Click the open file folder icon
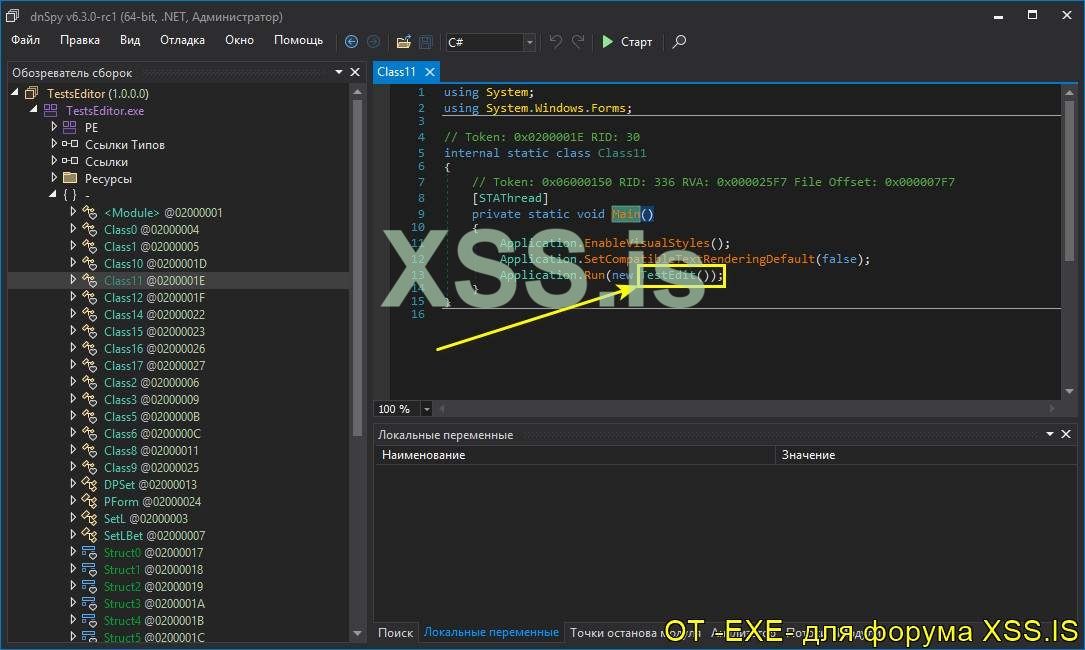Viewport: 1085px width, 650px height. (x=403, y=42)
